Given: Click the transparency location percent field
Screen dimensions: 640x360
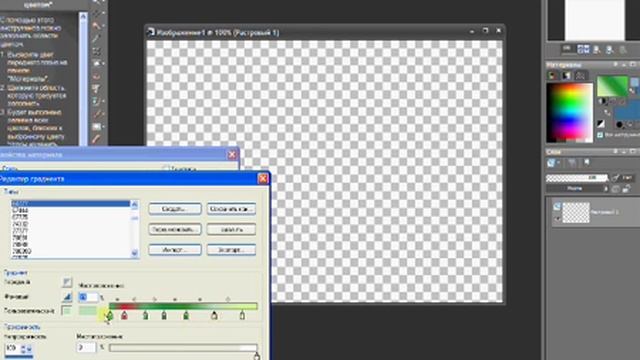Looking at the screenshot, I should tap(86, 347).
